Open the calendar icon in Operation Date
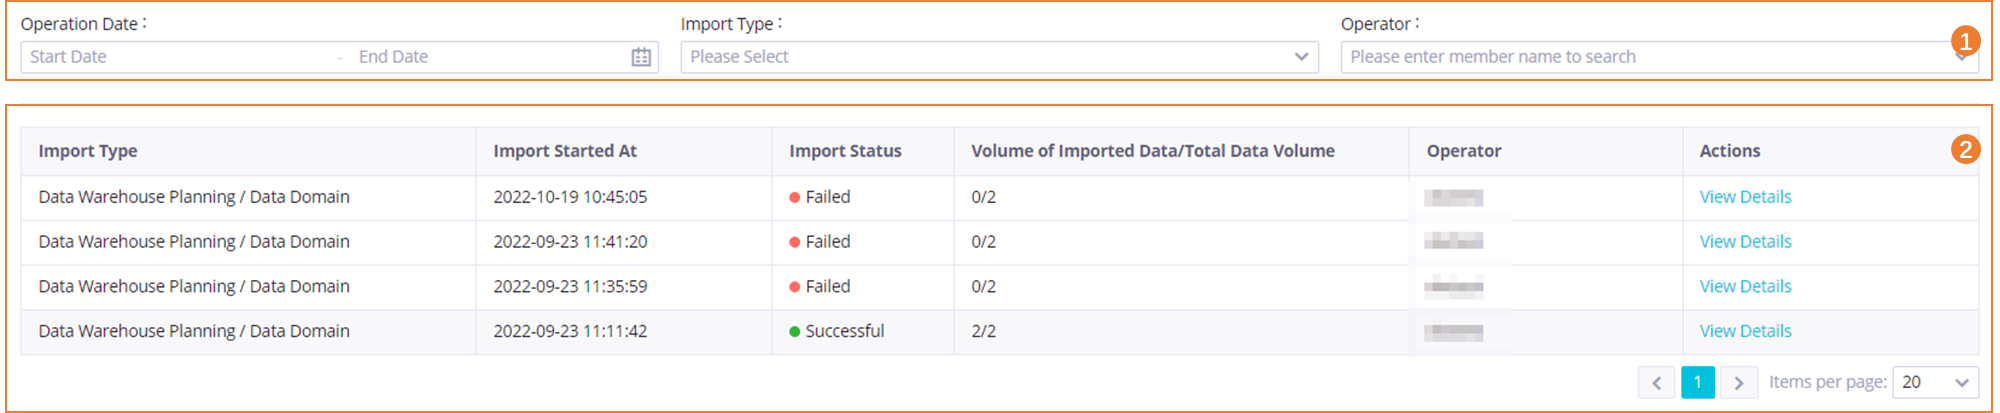 641,57
